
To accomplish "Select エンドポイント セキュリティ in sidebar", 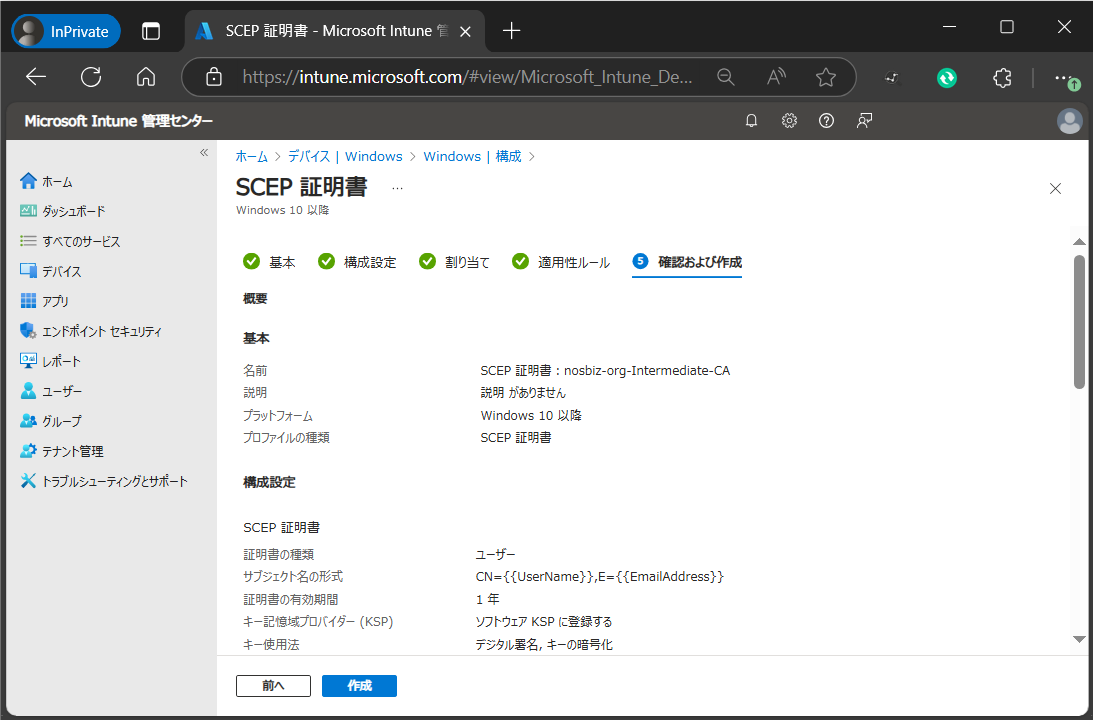I will pyautogui.click(x=100, y=331).
